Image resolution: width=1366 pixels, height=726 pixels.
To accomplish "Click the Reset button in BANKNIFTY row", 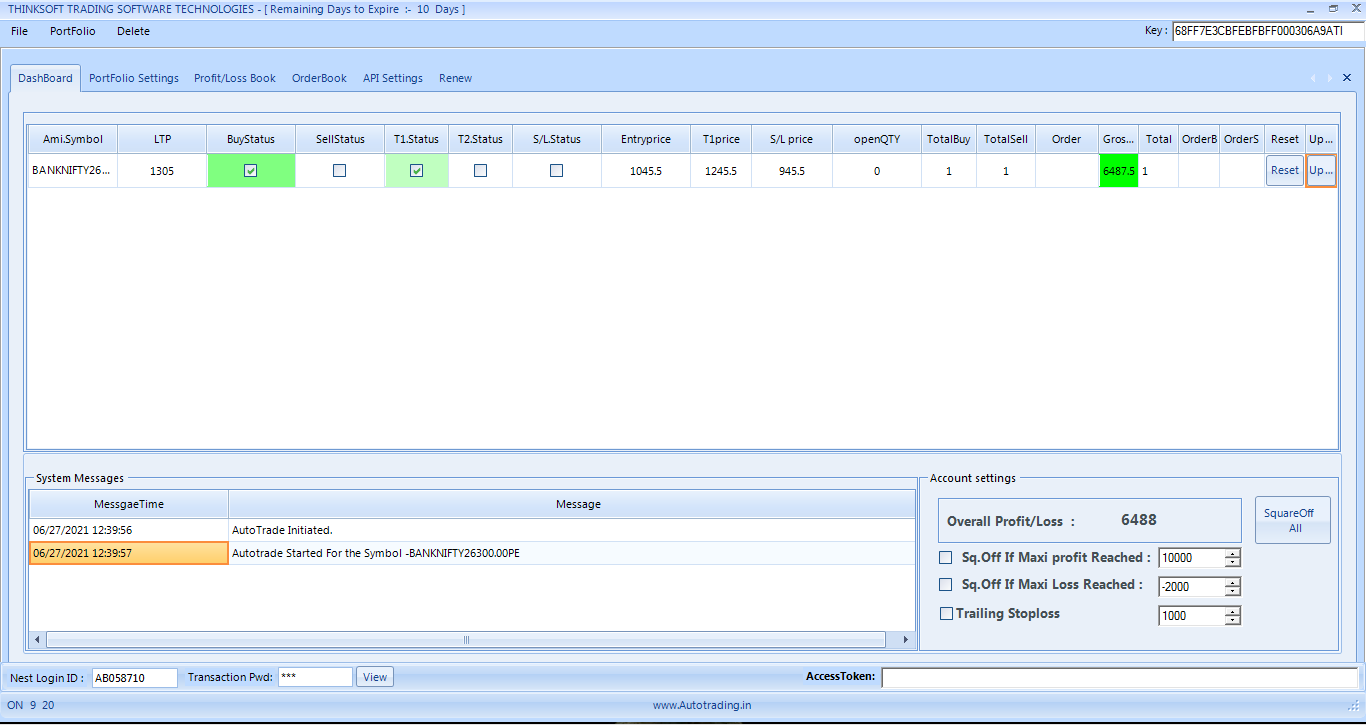I will (1285, 170).
